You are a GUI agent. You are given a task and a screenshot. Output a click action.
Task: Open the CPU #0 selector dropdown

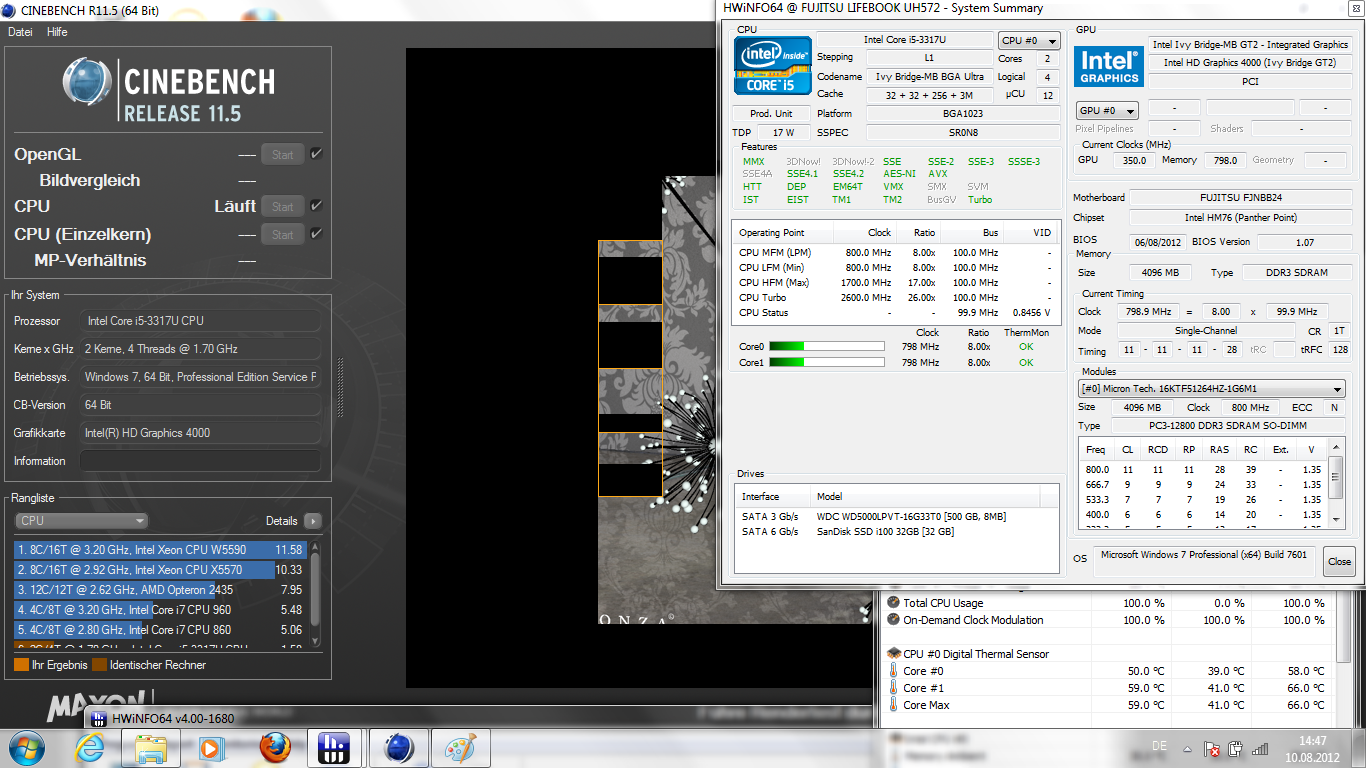pyautogui.click(x=1029, y=41)
